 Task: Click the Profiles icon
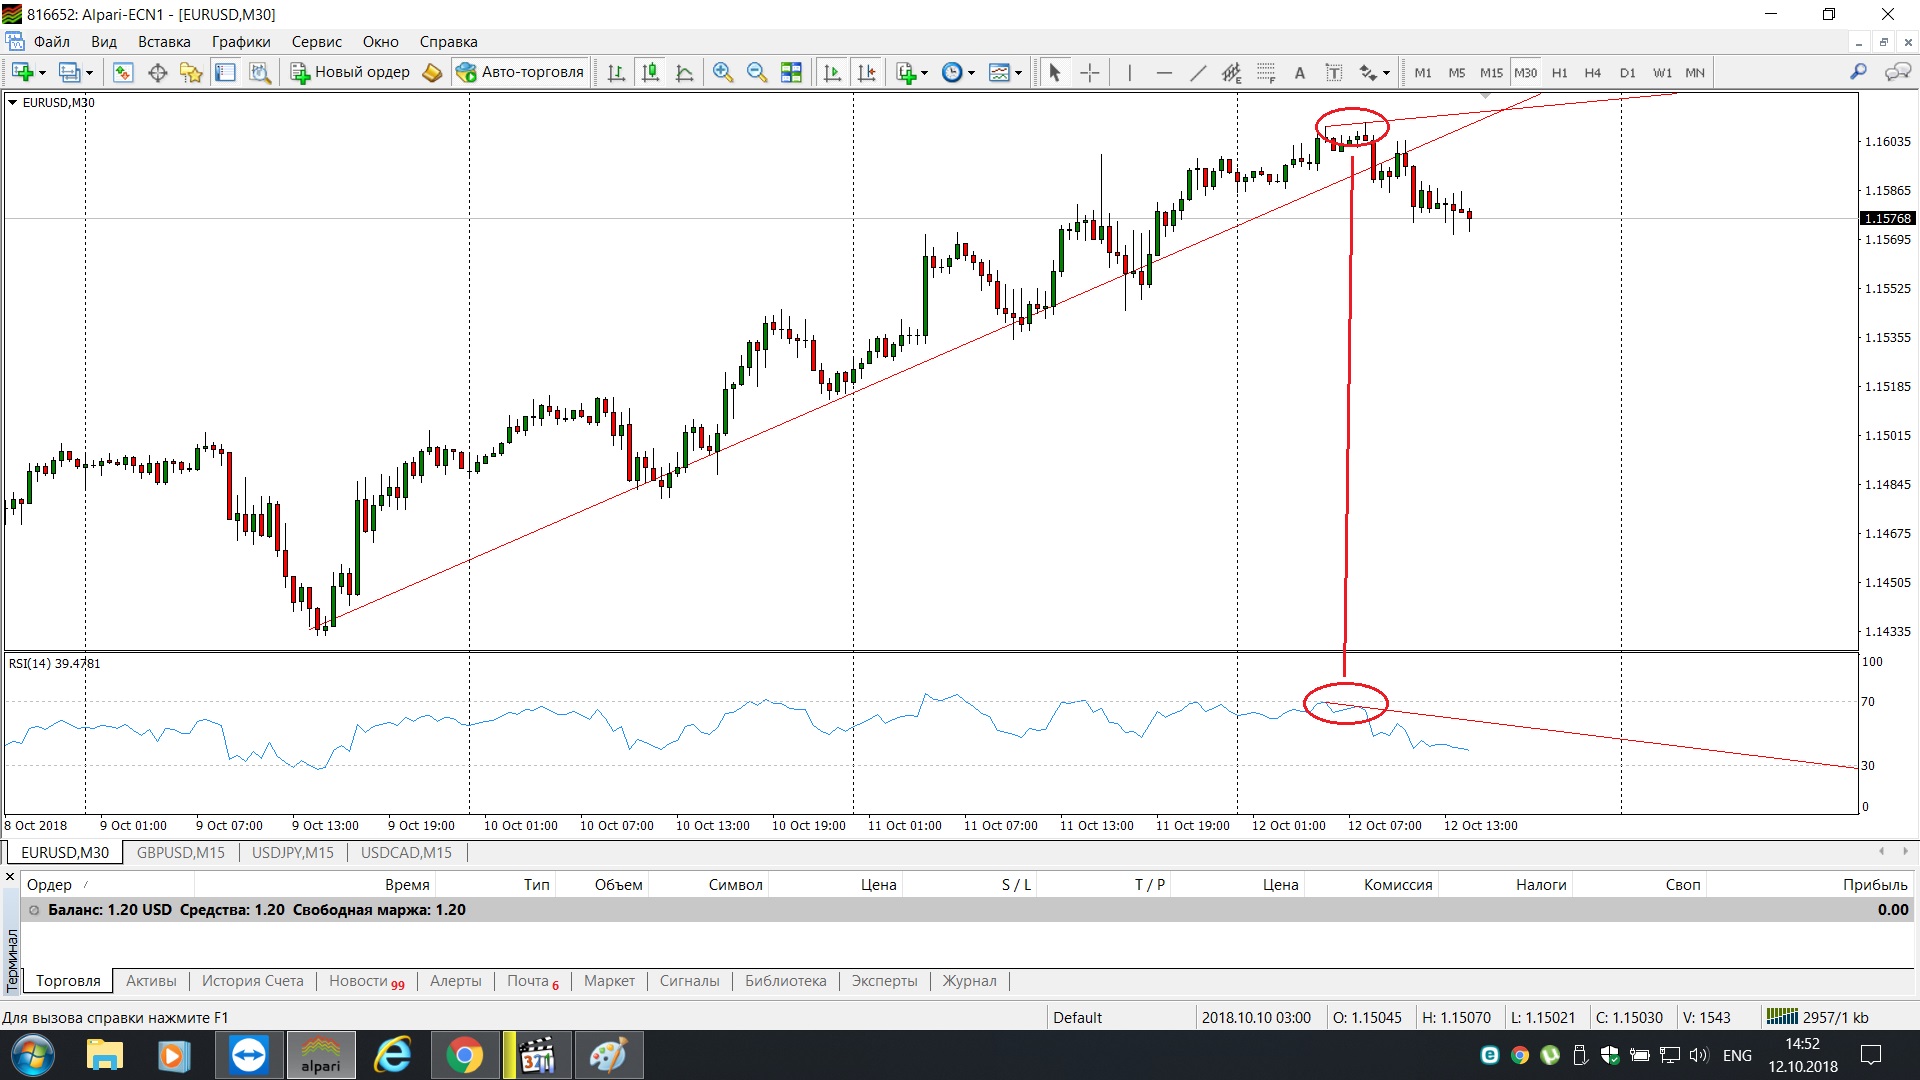69,72
